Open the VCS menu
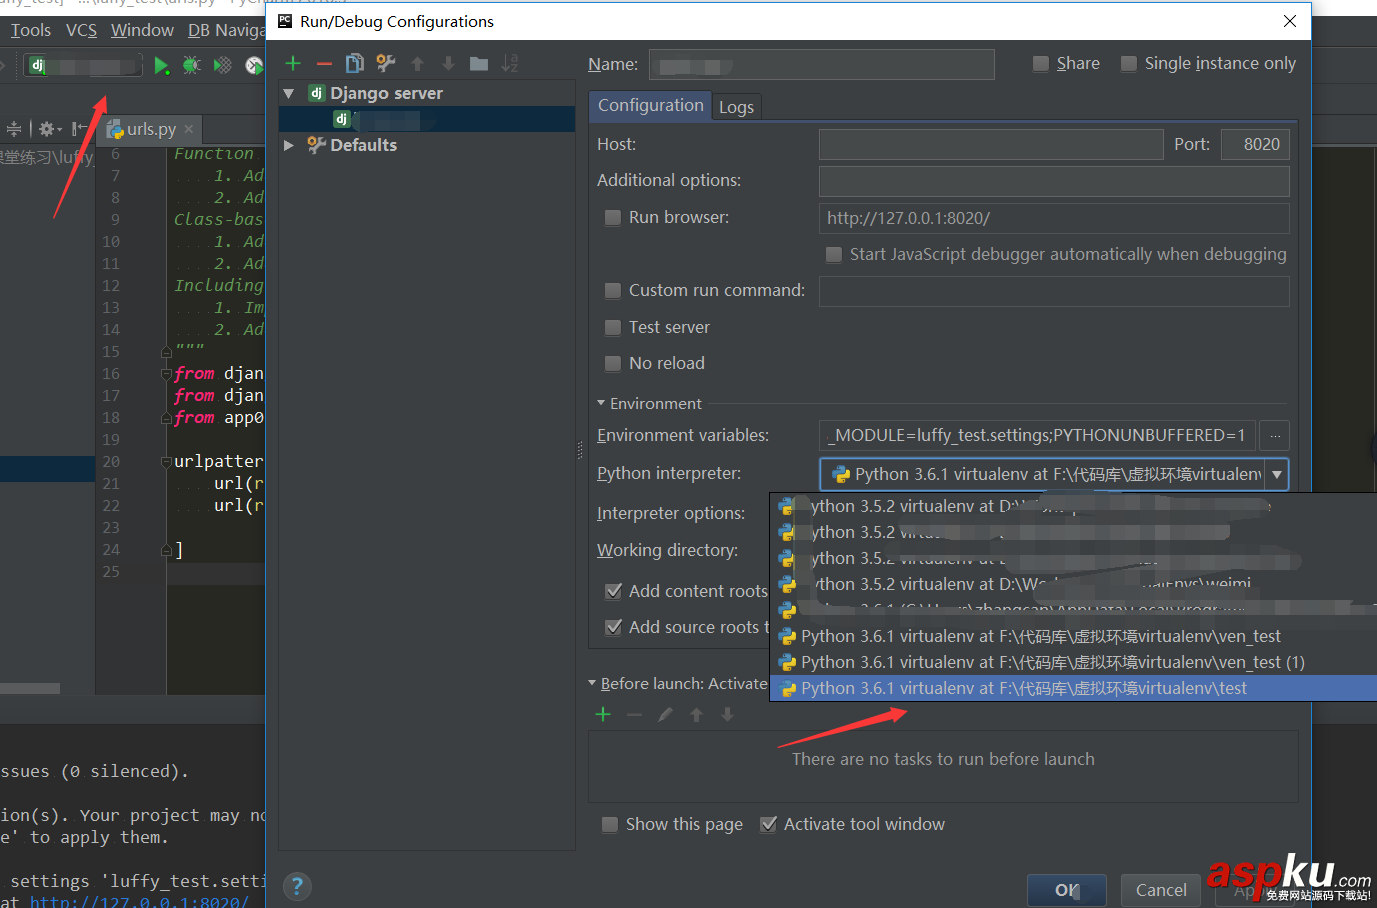 point(82,30)
